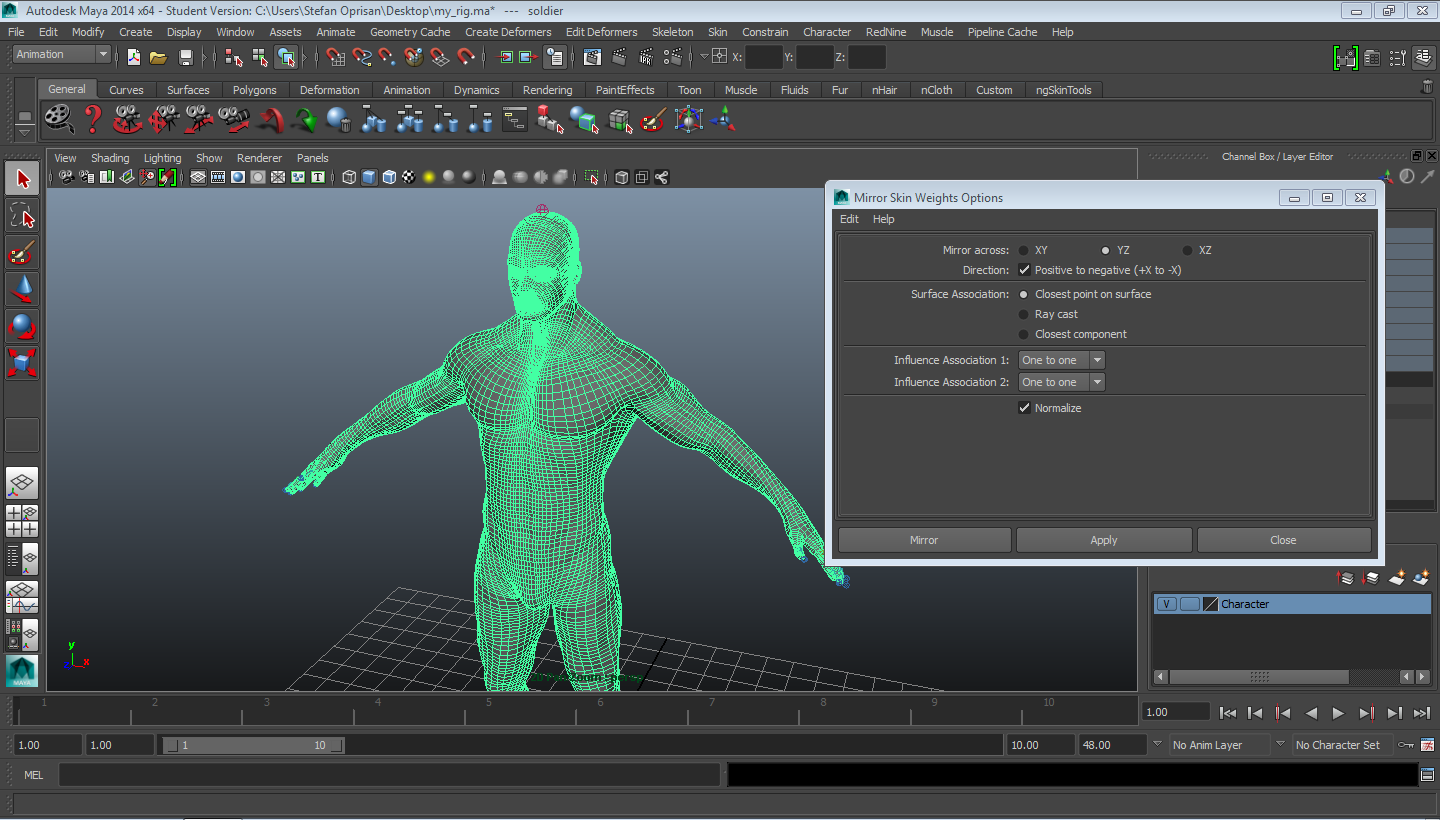Activate the Lasso select tool
The image size is (1440, 820).
click(23, 216)
